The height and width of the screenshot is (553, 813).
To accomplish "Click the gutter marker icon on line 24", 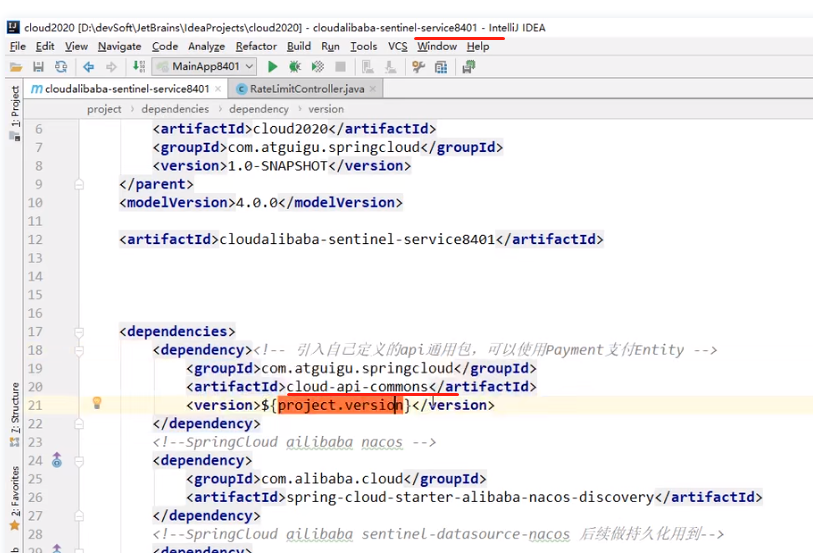I will point(57,460).
